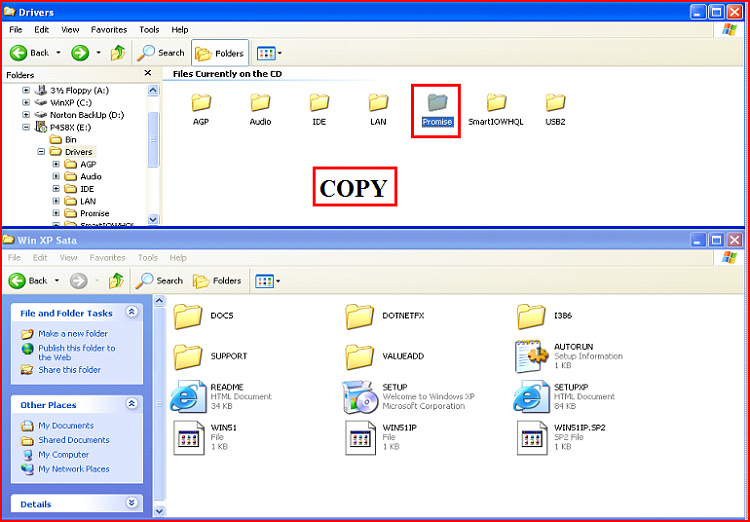Open Shared Documents link

[x=74, y=440]
